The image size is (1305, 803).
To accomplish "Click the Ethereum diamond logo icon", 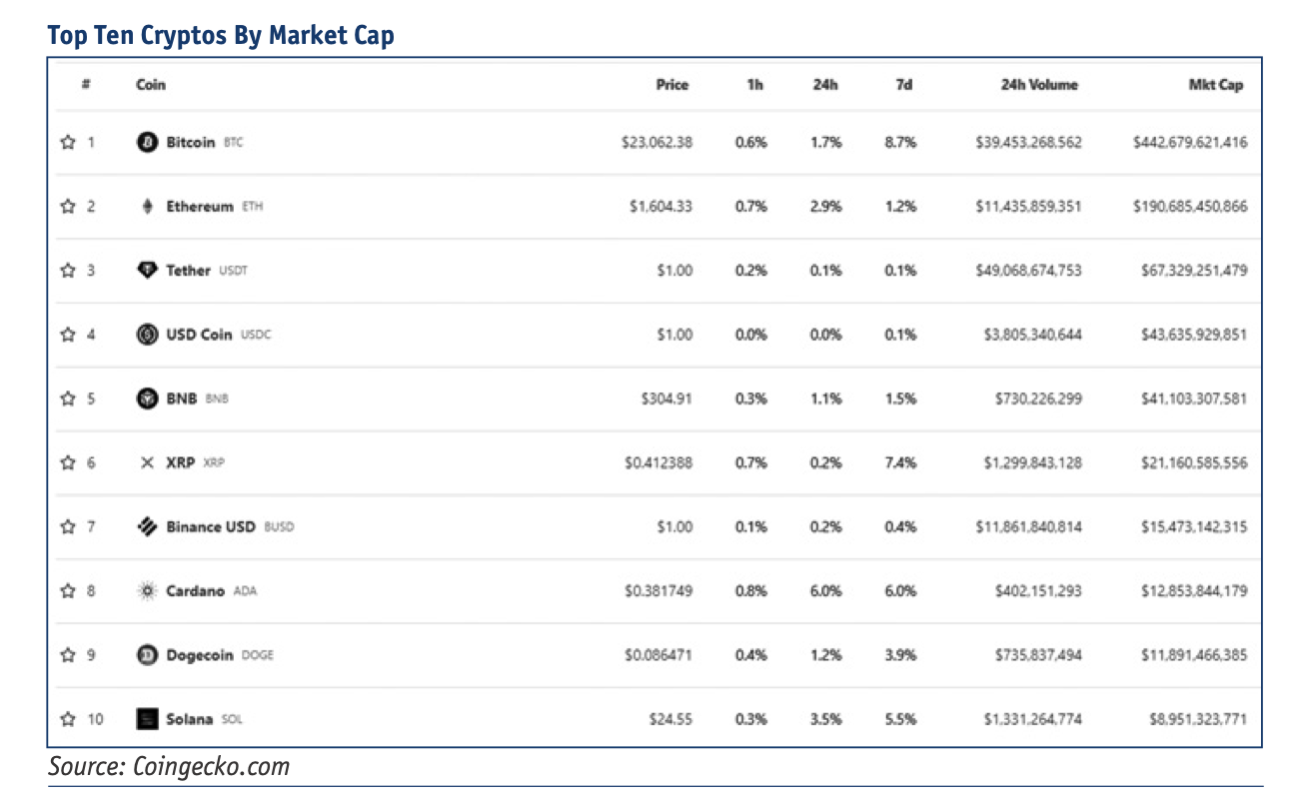I will click(147, 206).
